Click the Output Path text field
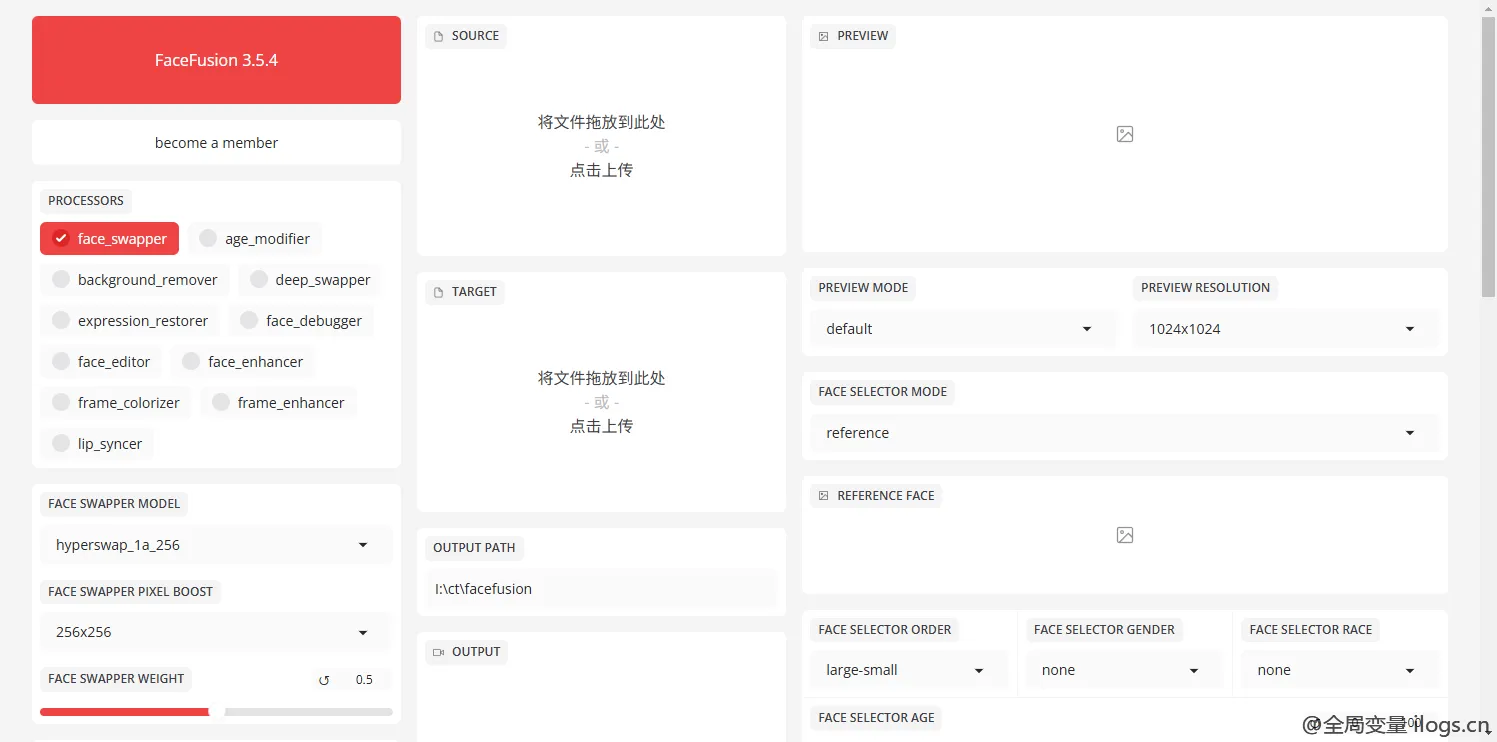This screenshot has width=1497, height=742. pyautogui.click(x=600, y=589)
